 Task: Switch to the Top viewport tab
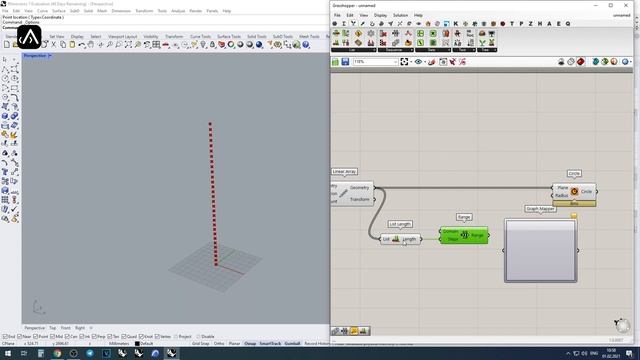pyautogui.click(x=53, y=328)
